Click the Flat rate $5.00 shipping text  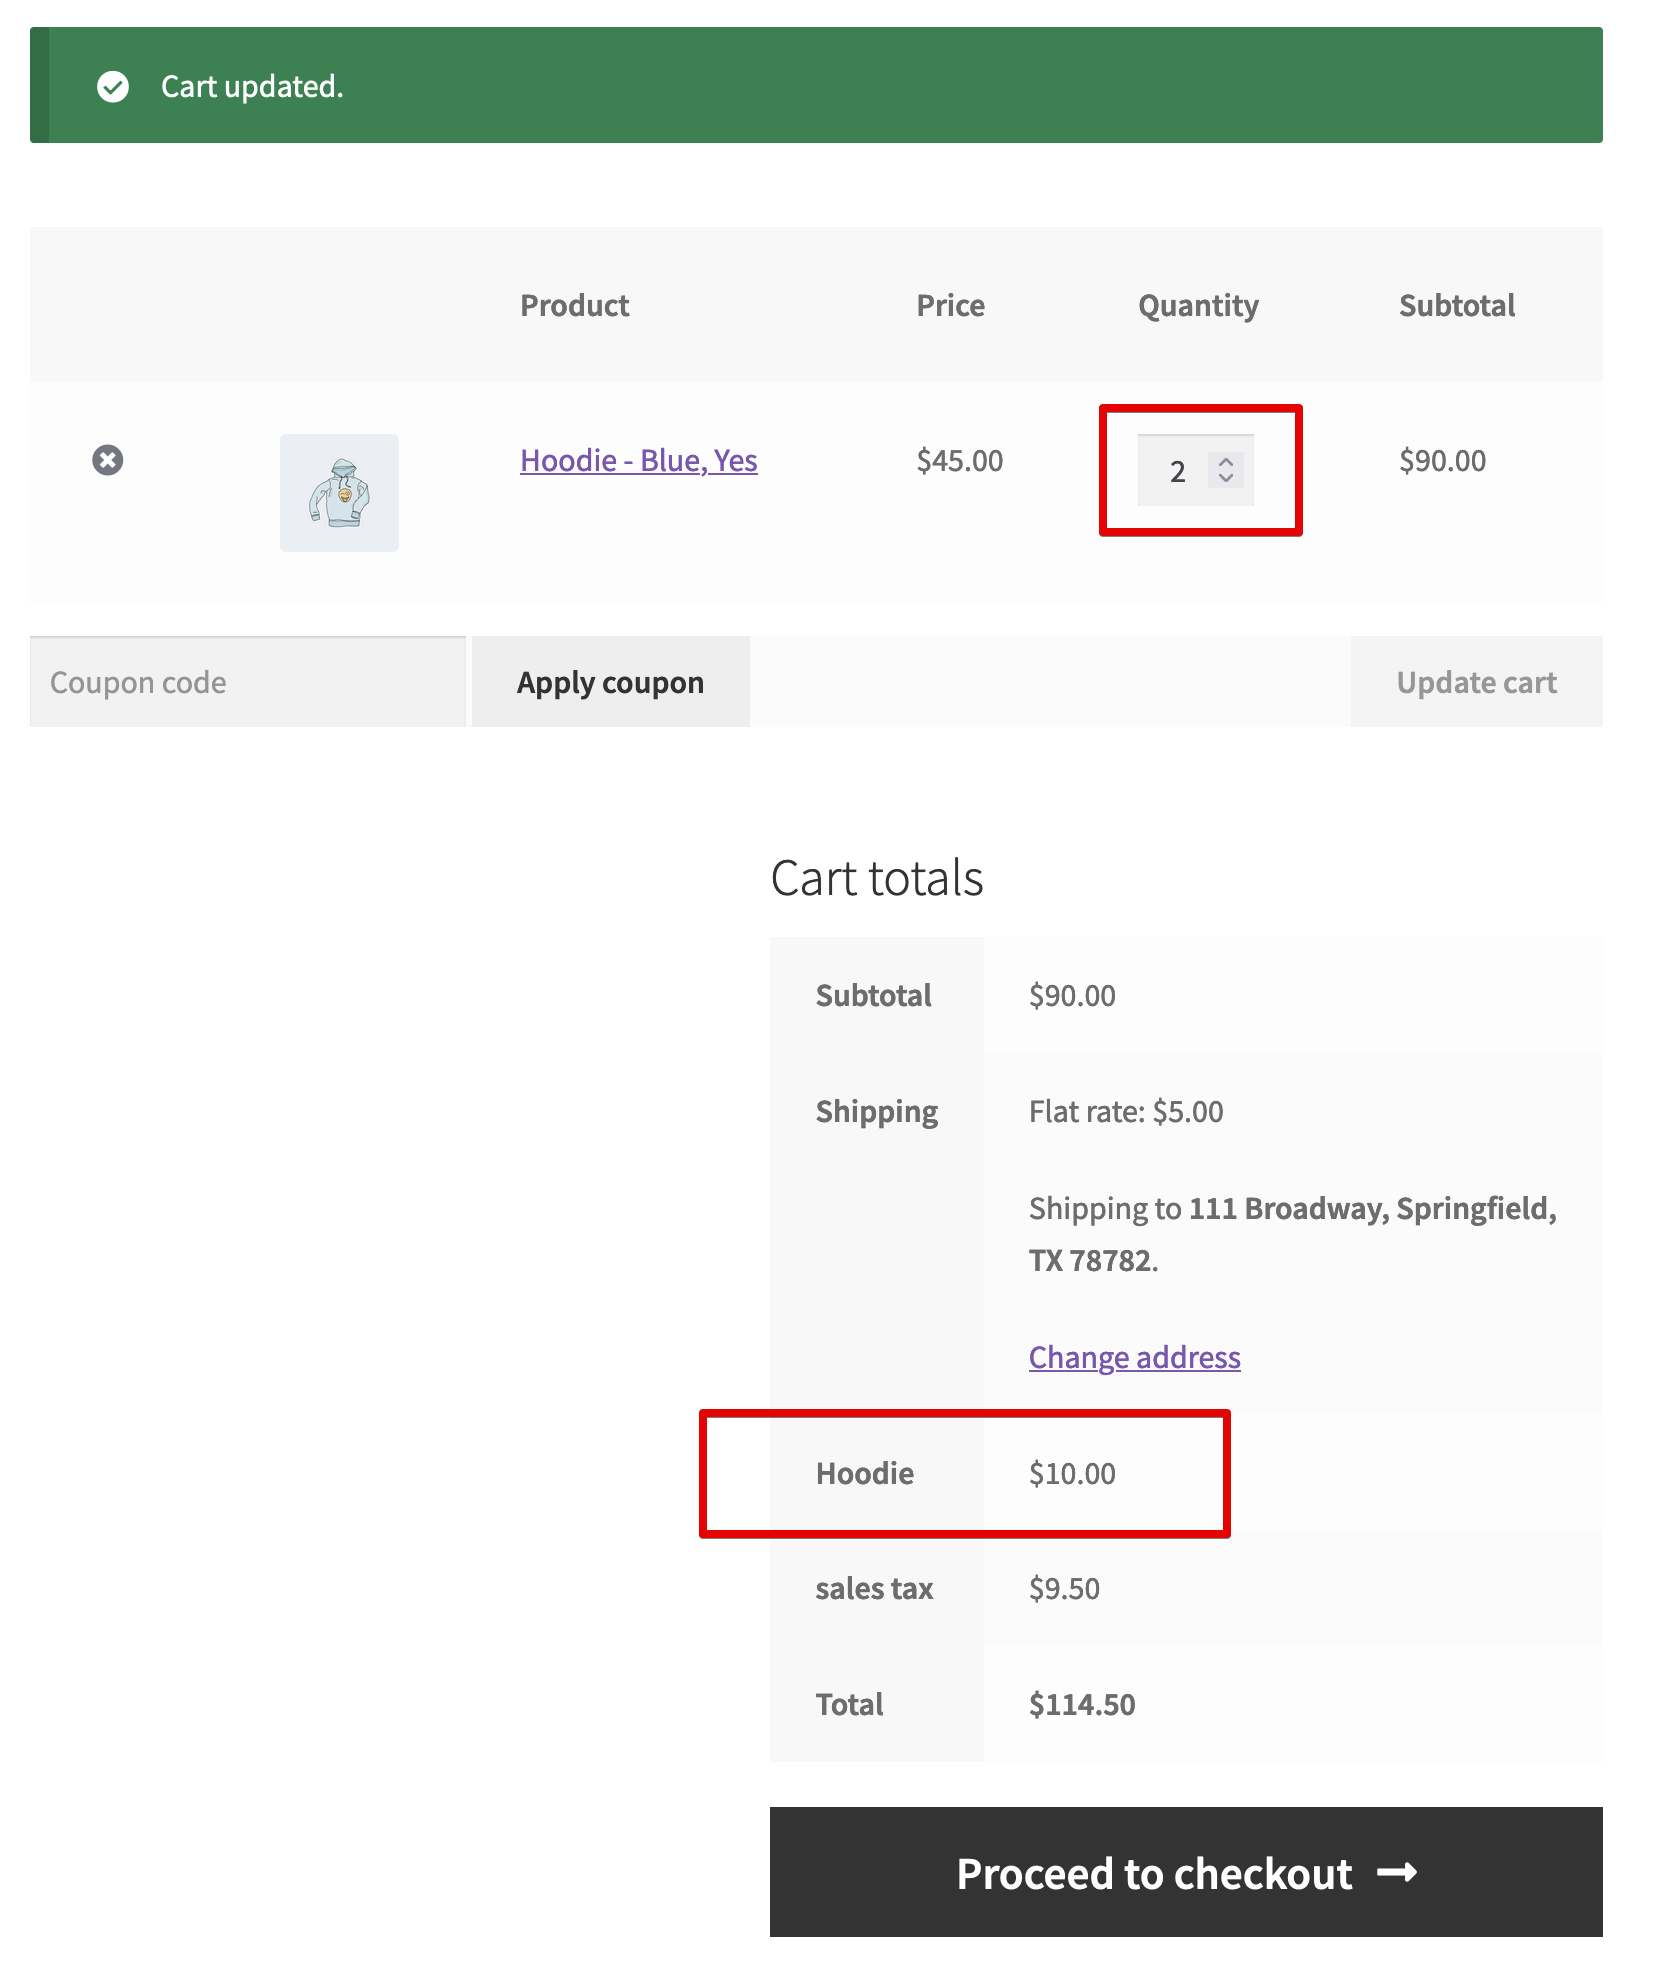(1125, 1111)
